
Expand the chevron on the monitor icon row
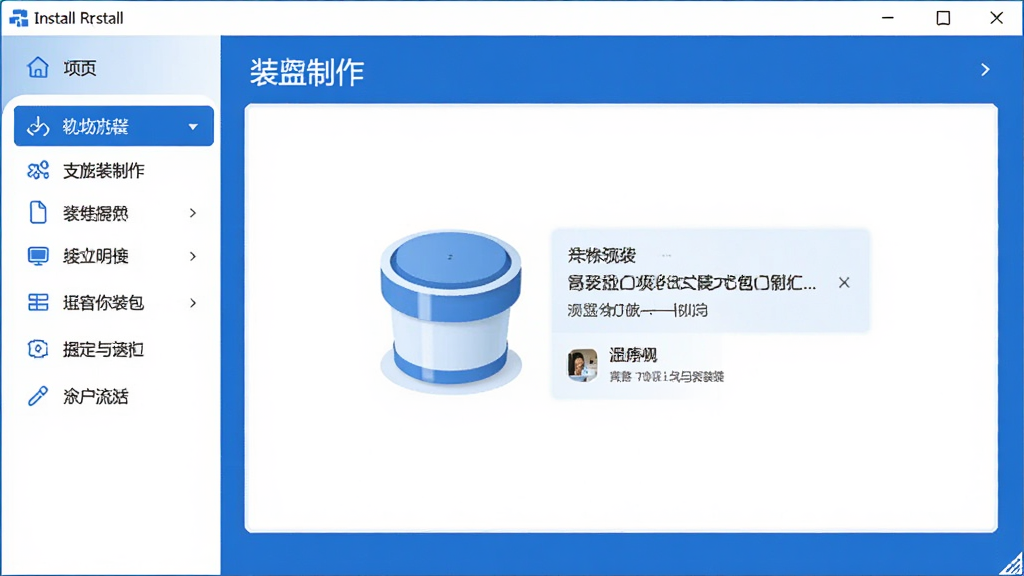click(x=193, y=256)
